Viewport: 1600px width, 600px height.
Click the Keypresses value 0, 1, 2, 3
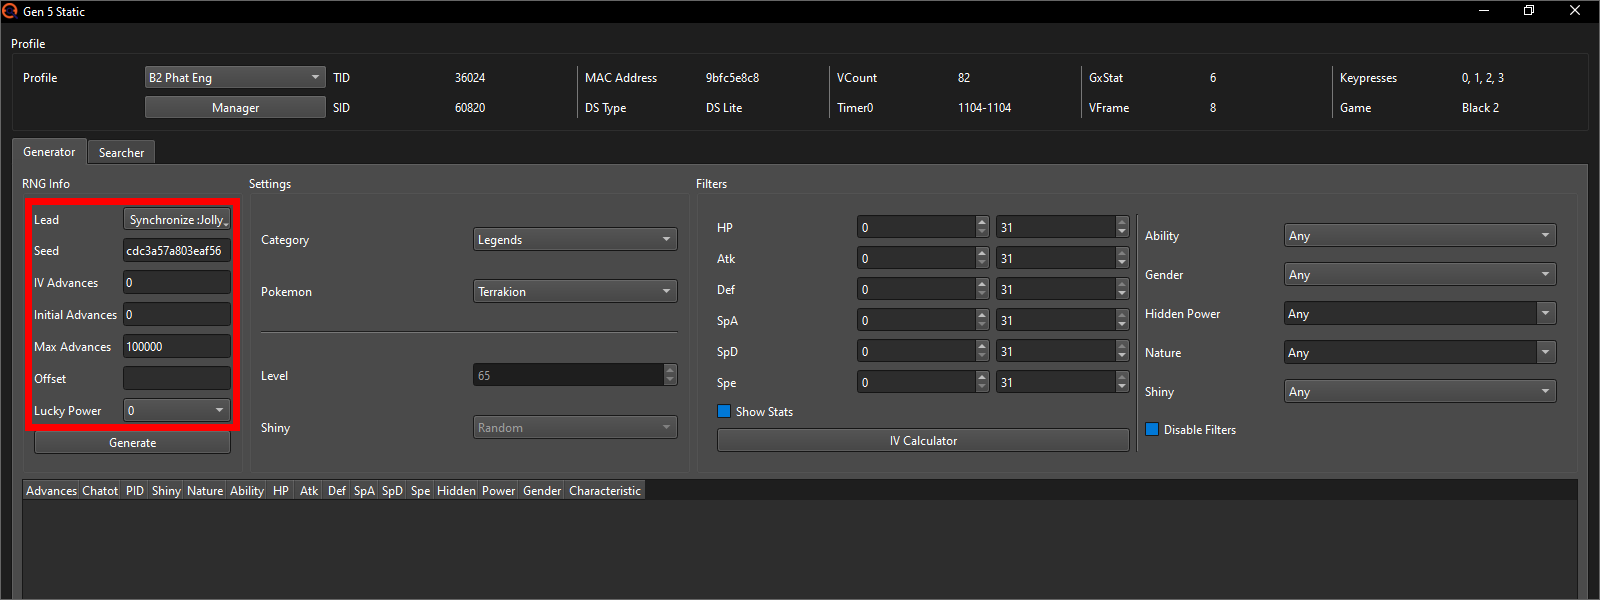tap(1482, 77)
